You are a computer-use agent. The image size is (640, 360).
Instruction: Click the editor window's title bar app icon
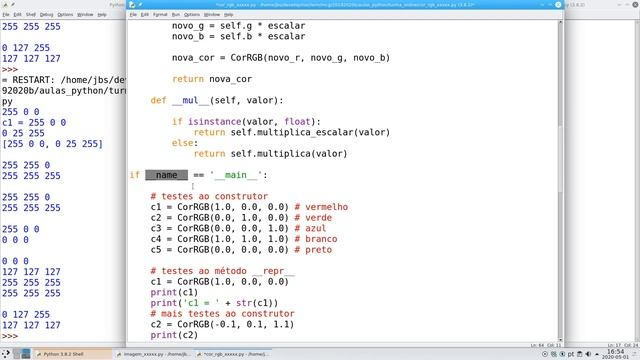point(132,4)
